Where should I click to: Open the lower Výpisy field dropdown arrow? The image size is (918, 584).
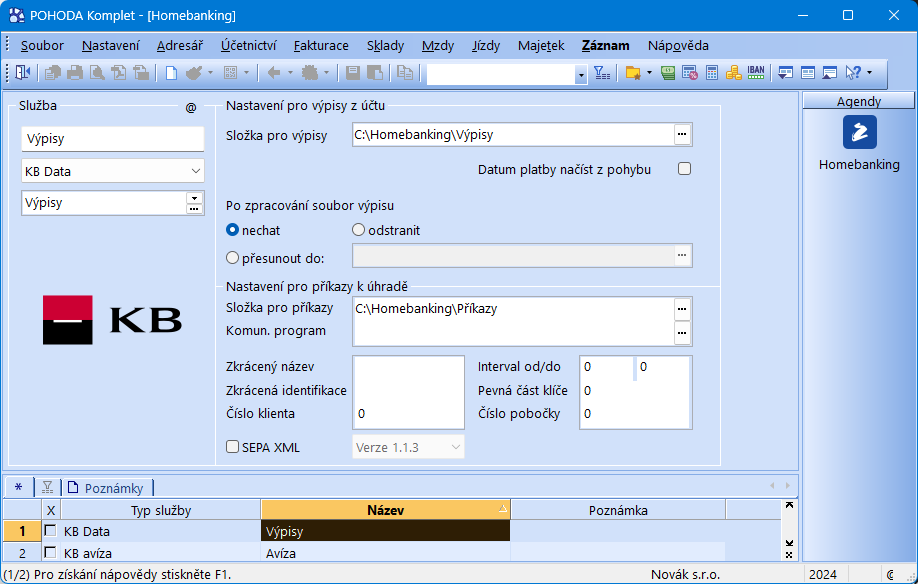tap(194, 198)
